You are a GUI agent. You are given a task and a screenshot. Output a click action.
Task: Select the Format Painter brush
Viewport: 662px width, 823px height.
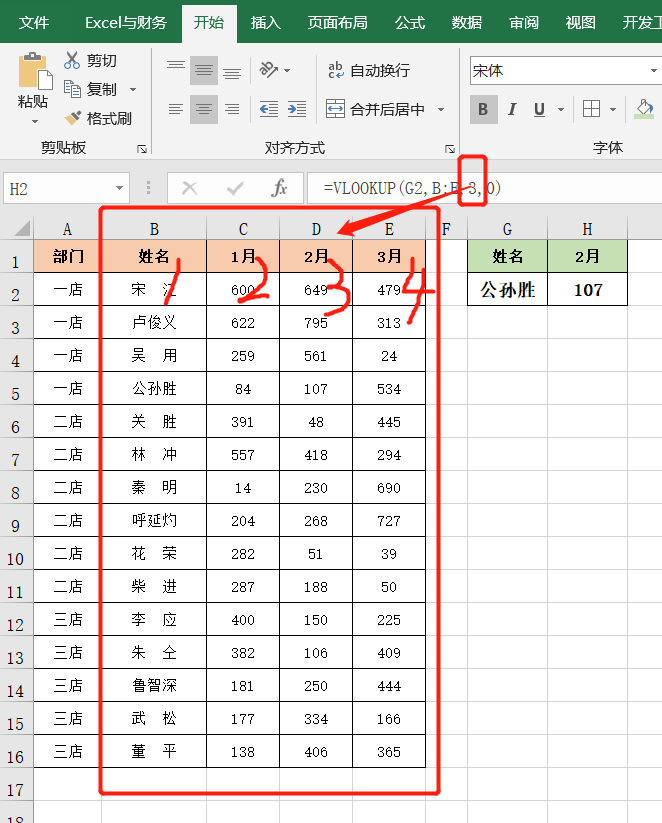(72, 118)
